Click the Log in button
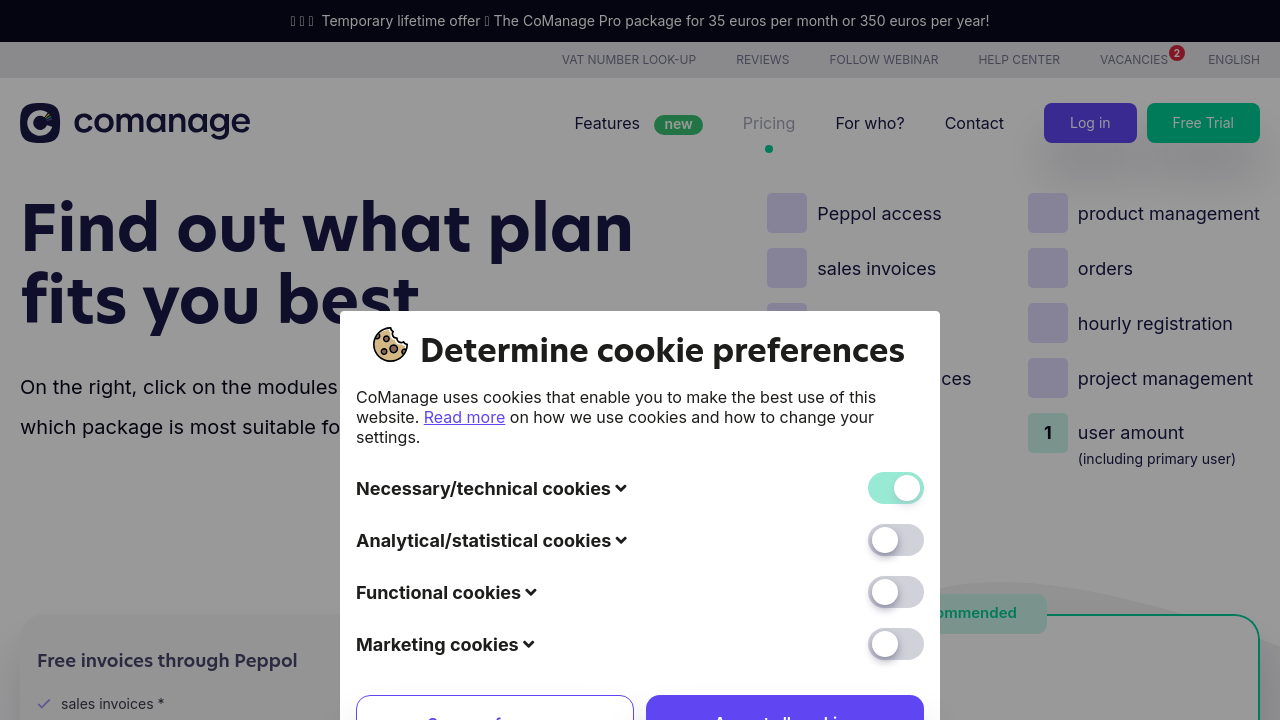1280x720 pixels. click(1090, 123)
